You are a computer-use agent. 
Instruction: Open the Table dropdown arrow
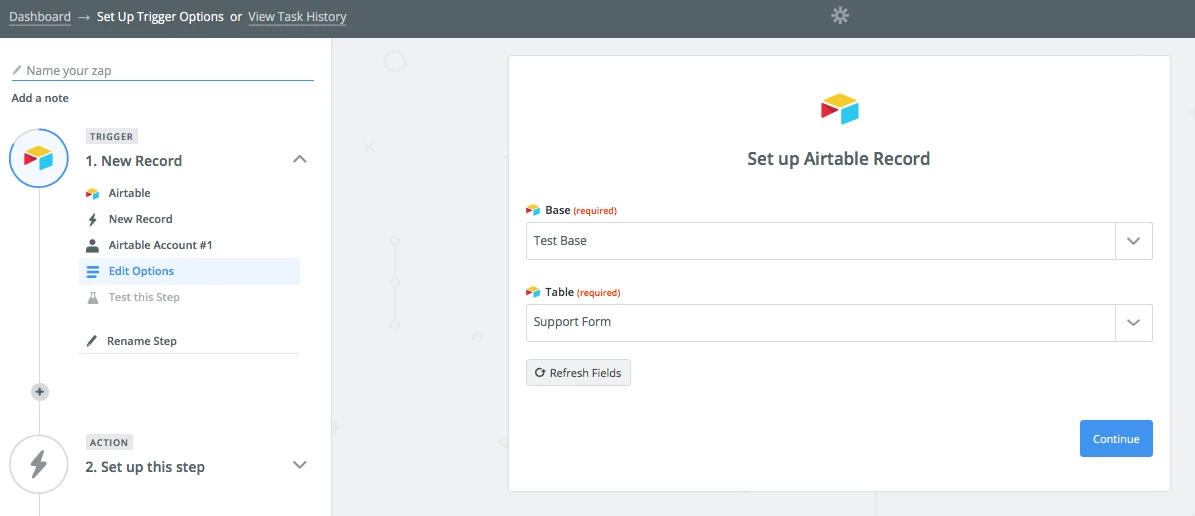[x=1133, y=322]
